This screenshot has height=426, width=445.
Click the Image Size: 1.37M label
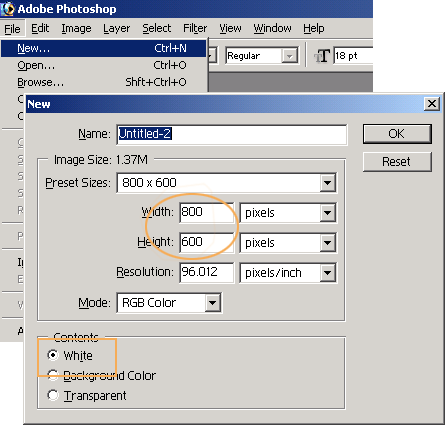[101, 160]
